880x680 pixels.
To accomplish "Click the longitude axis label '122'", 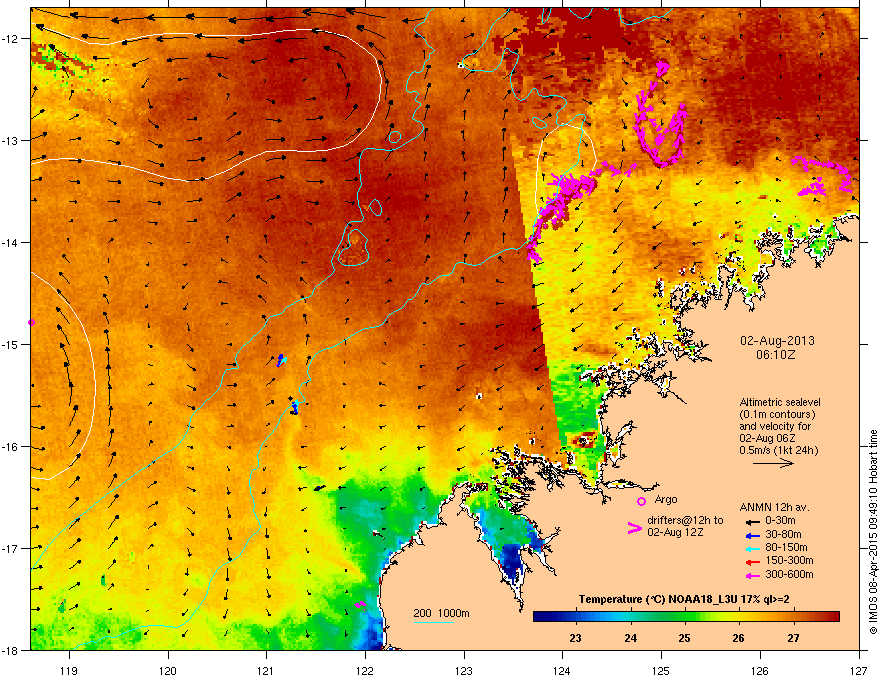I will [365, 671].
